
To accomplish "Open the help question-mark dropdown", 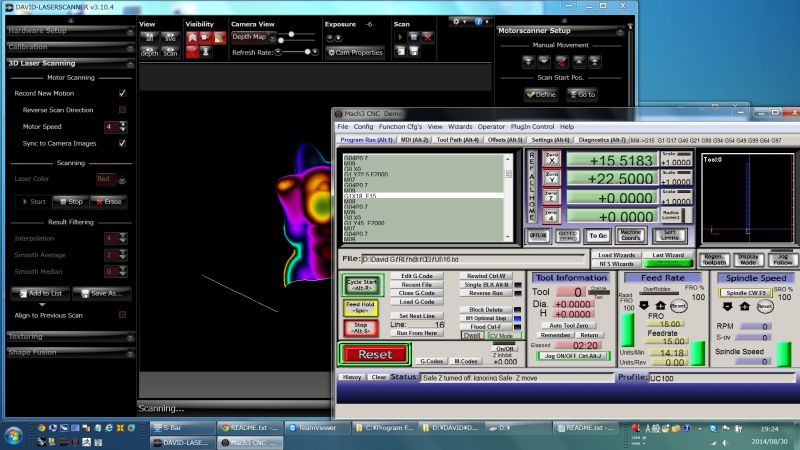I will click(x=481, y=21).
